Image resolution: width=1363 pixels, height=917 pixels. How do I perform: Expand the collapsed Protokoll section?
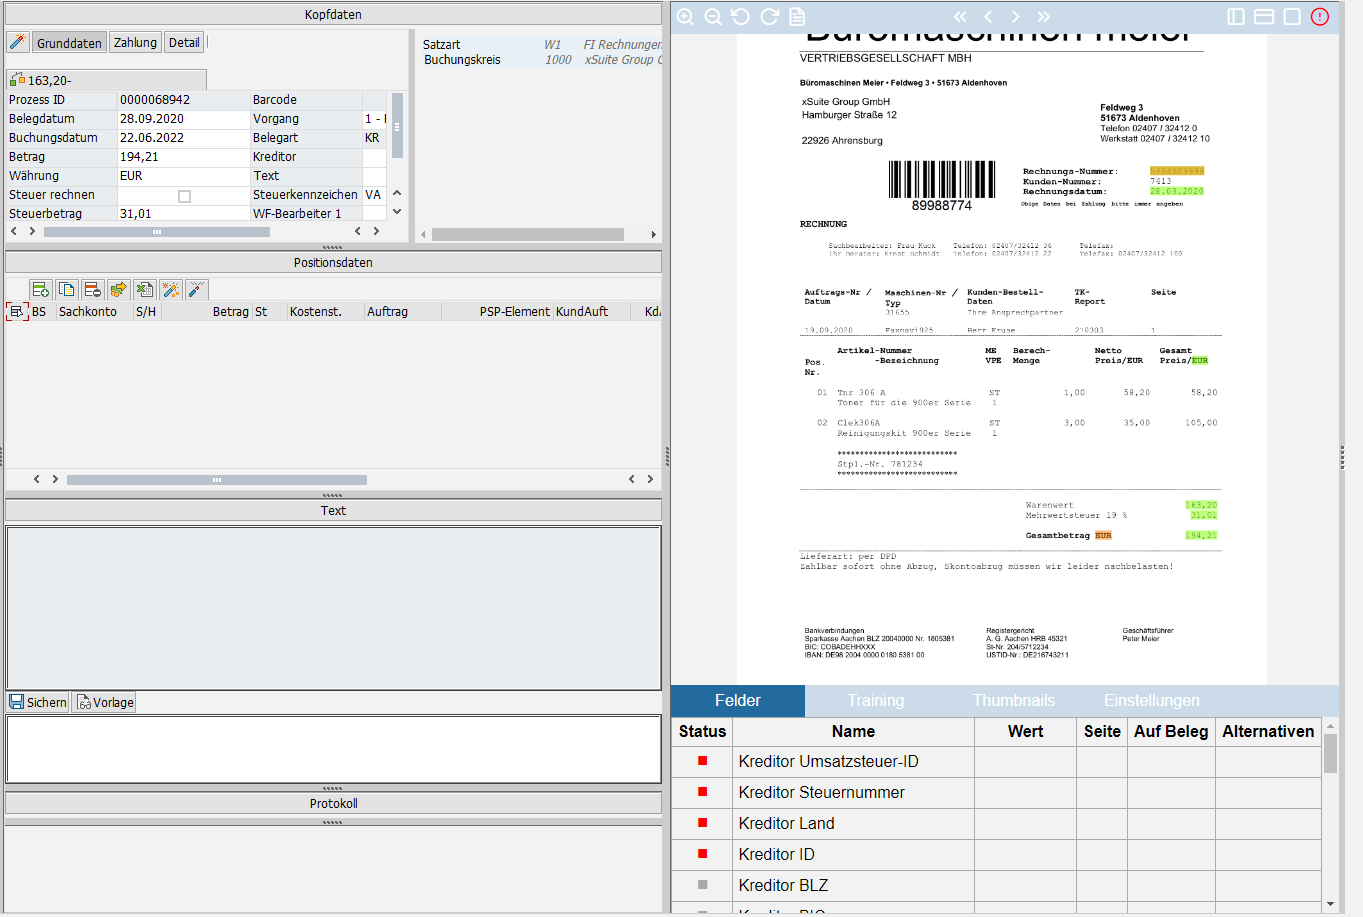pyautogui.click(x=333, y=803)
